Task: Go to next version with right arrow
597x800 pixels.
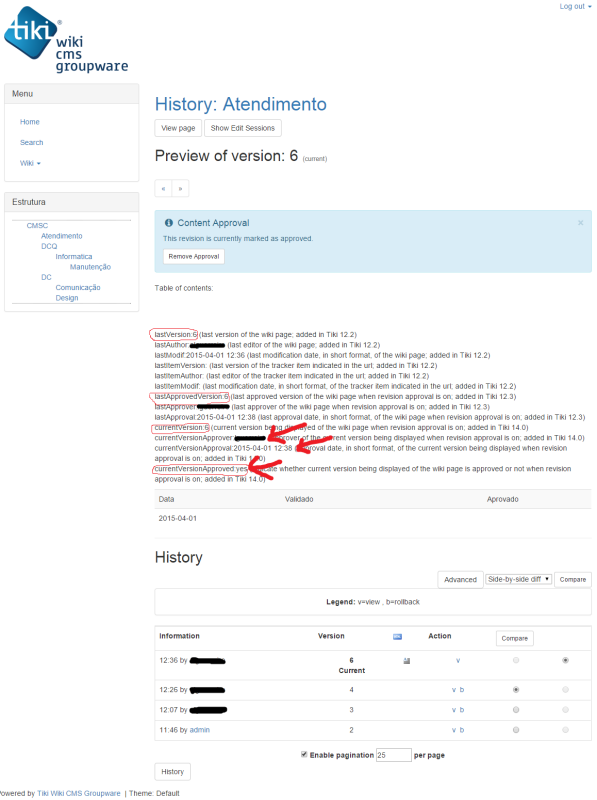Action: pyautogui.click(x=180, y=189)
